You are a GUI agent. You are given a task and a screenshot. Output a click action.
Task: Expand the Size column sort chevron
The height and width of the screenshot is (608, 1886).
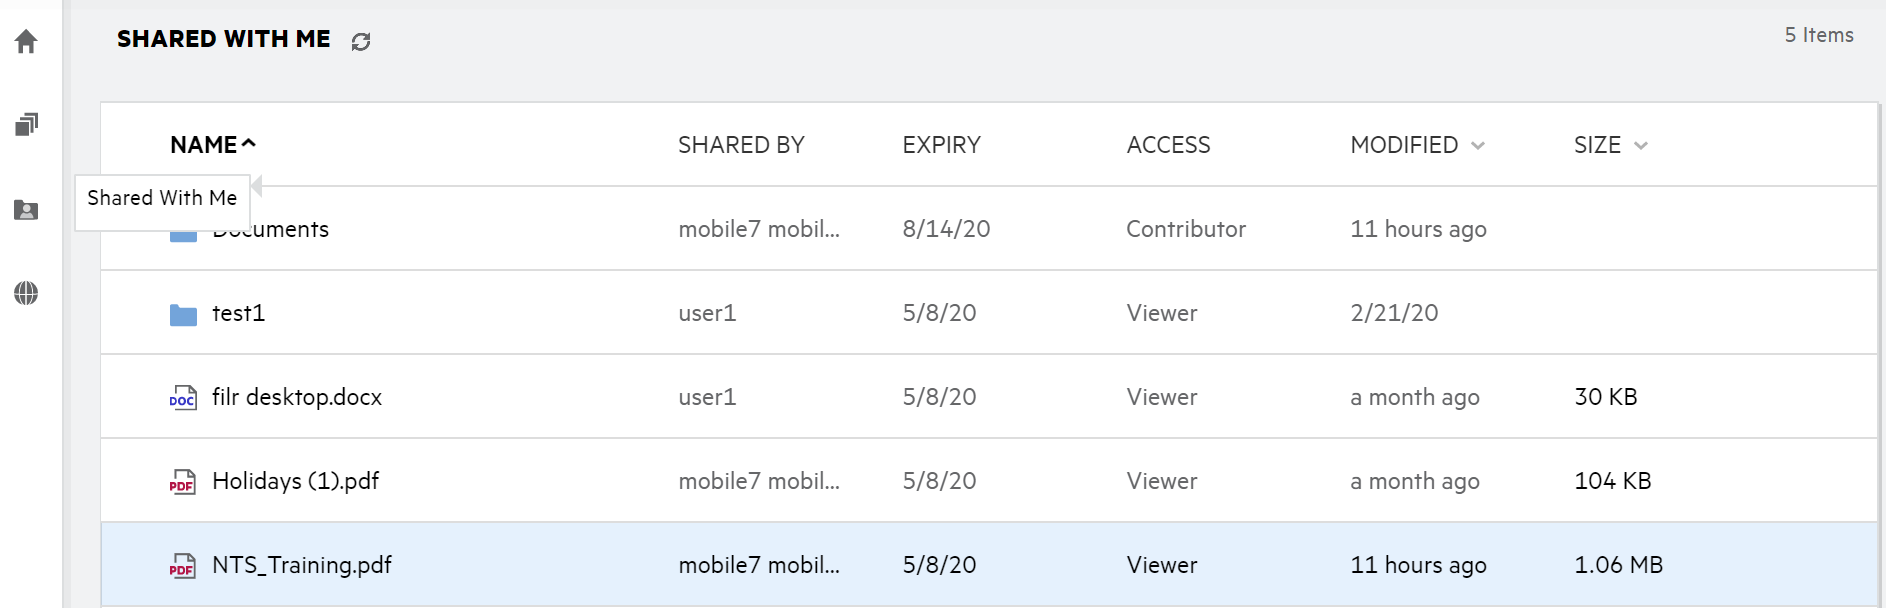click(x=1641, y=146)
